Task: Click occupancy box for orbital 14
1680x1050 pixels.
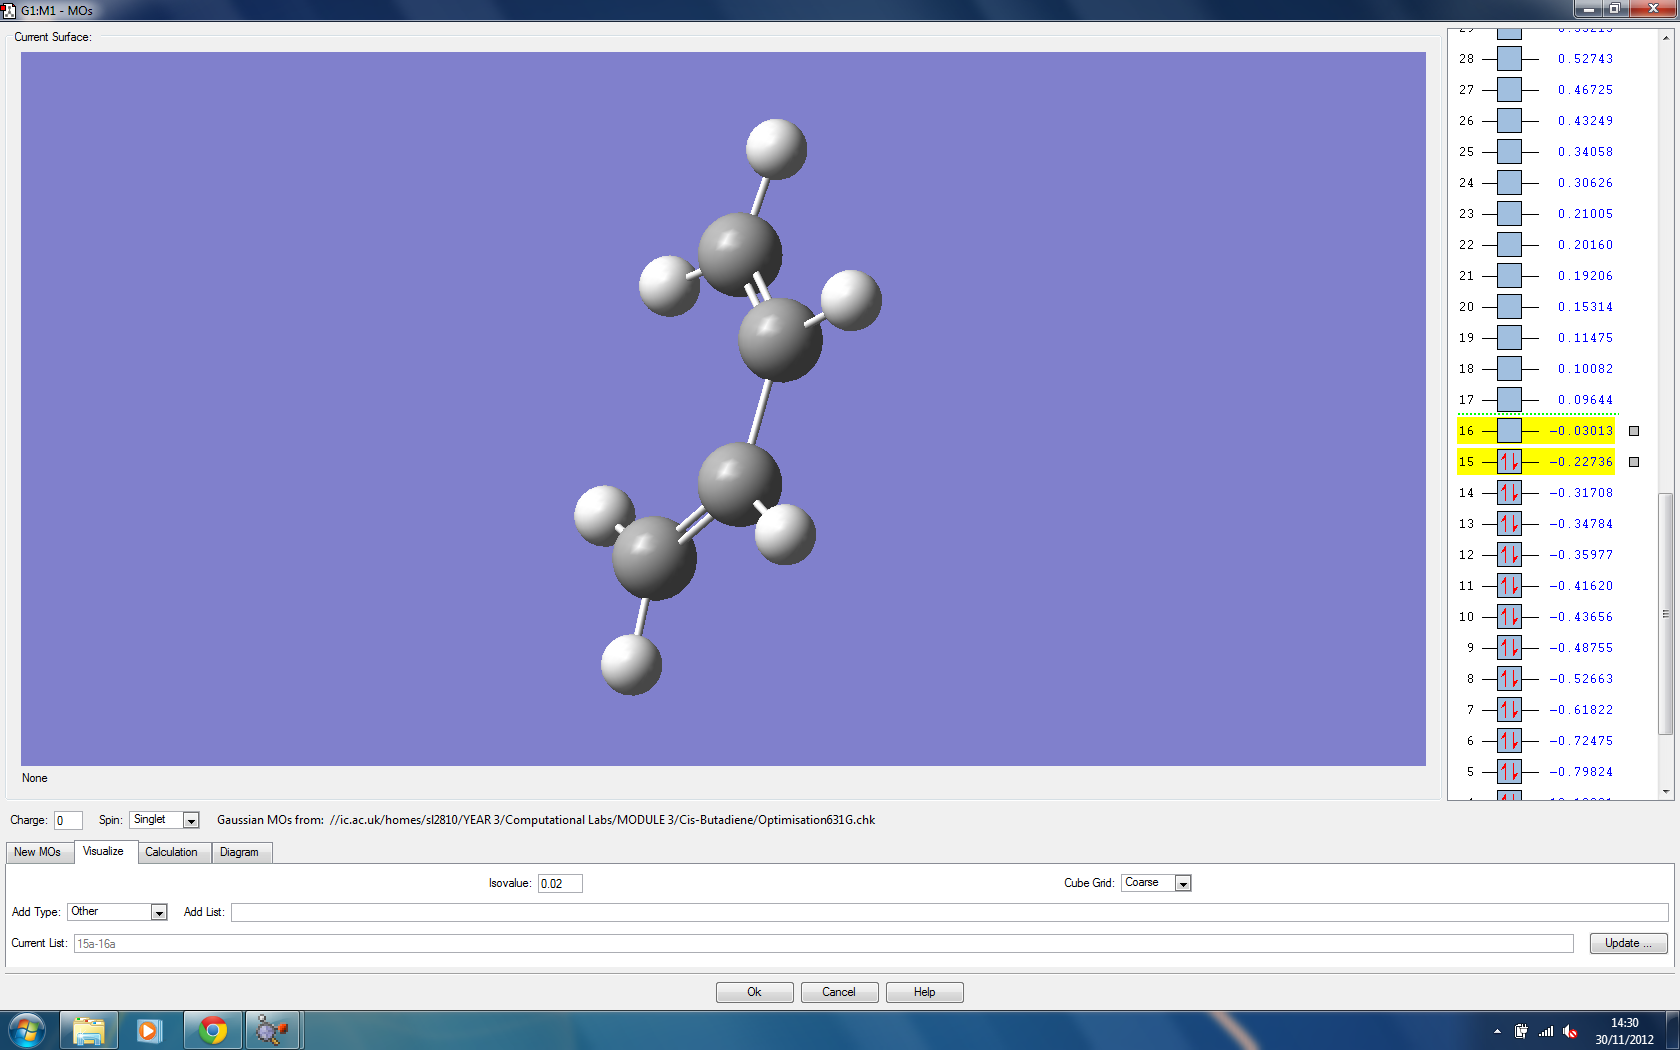Action: point(1509,493)
